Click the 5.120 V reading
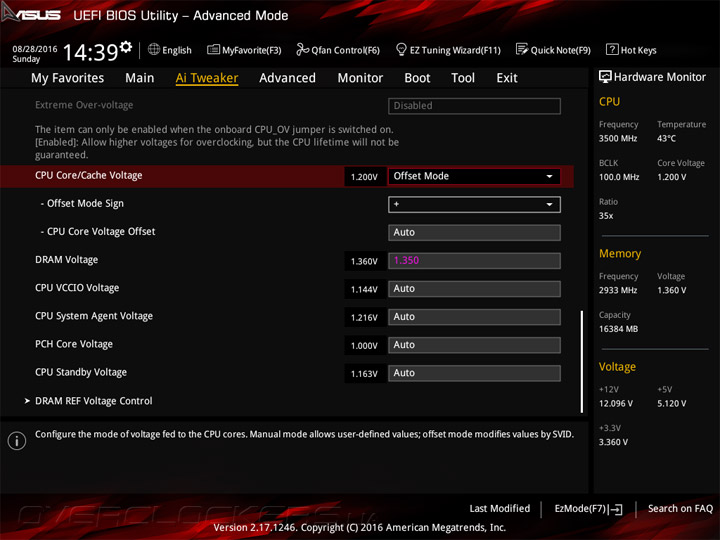 click(x=672, y=403)
